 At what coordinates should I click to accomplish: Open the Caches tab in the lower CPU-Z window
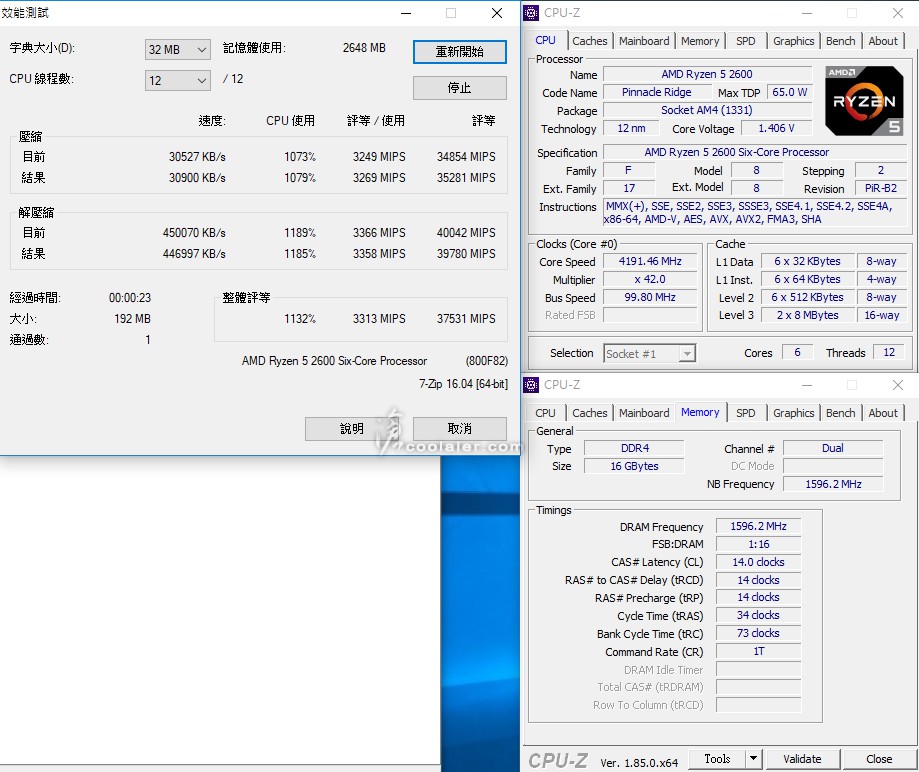tap(590, 413)
